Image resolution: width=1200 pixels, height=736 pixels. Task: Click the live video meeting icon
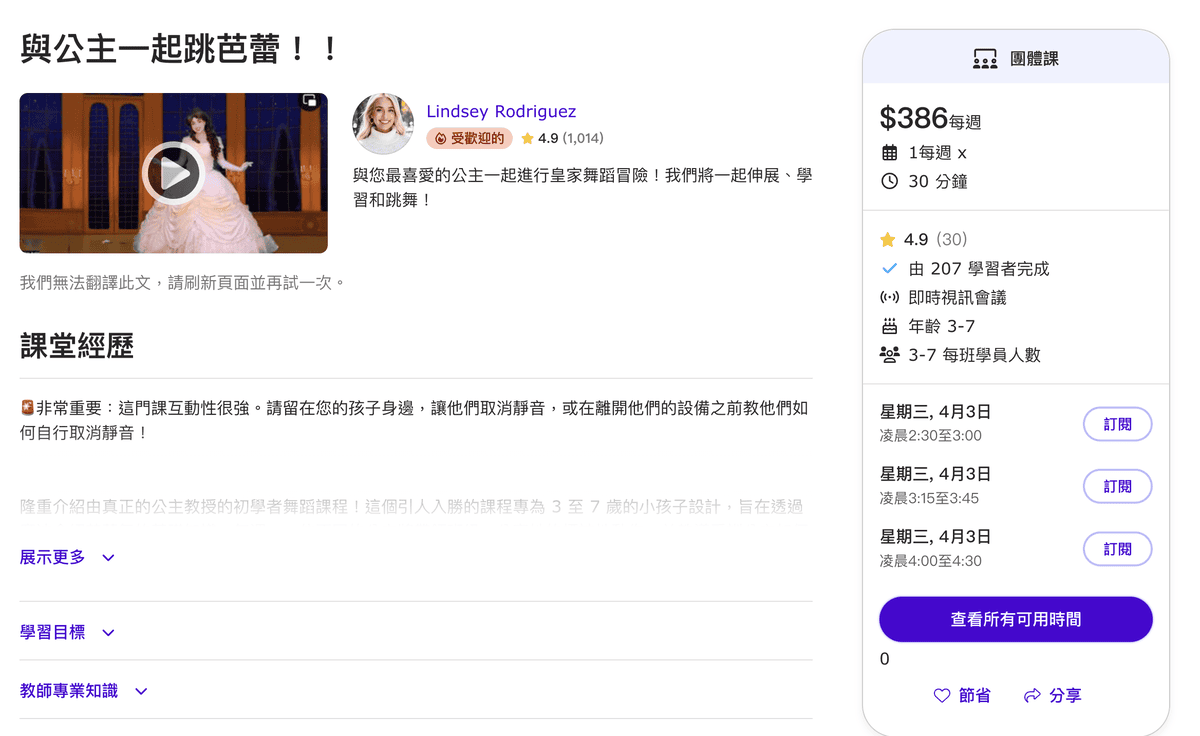[x=889, y=297]
